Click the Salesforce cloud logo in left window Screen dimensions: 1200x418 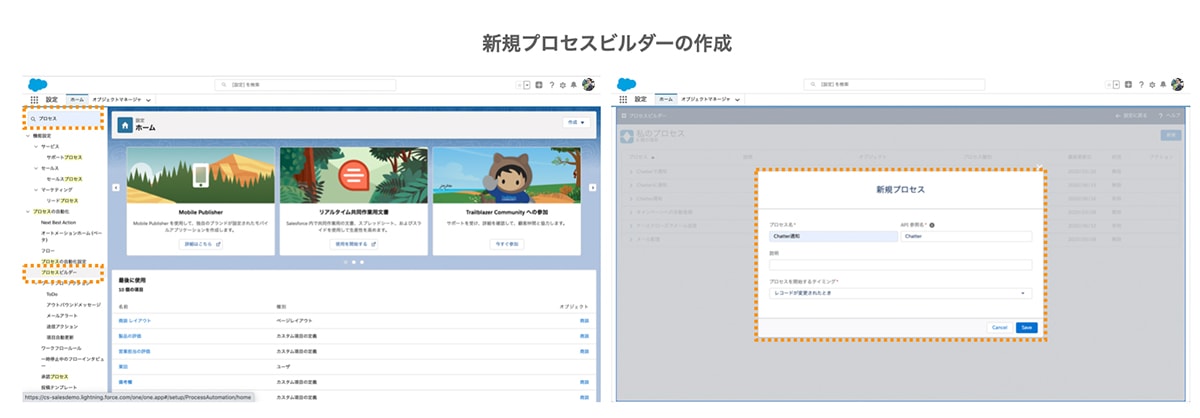coord(36,84)
